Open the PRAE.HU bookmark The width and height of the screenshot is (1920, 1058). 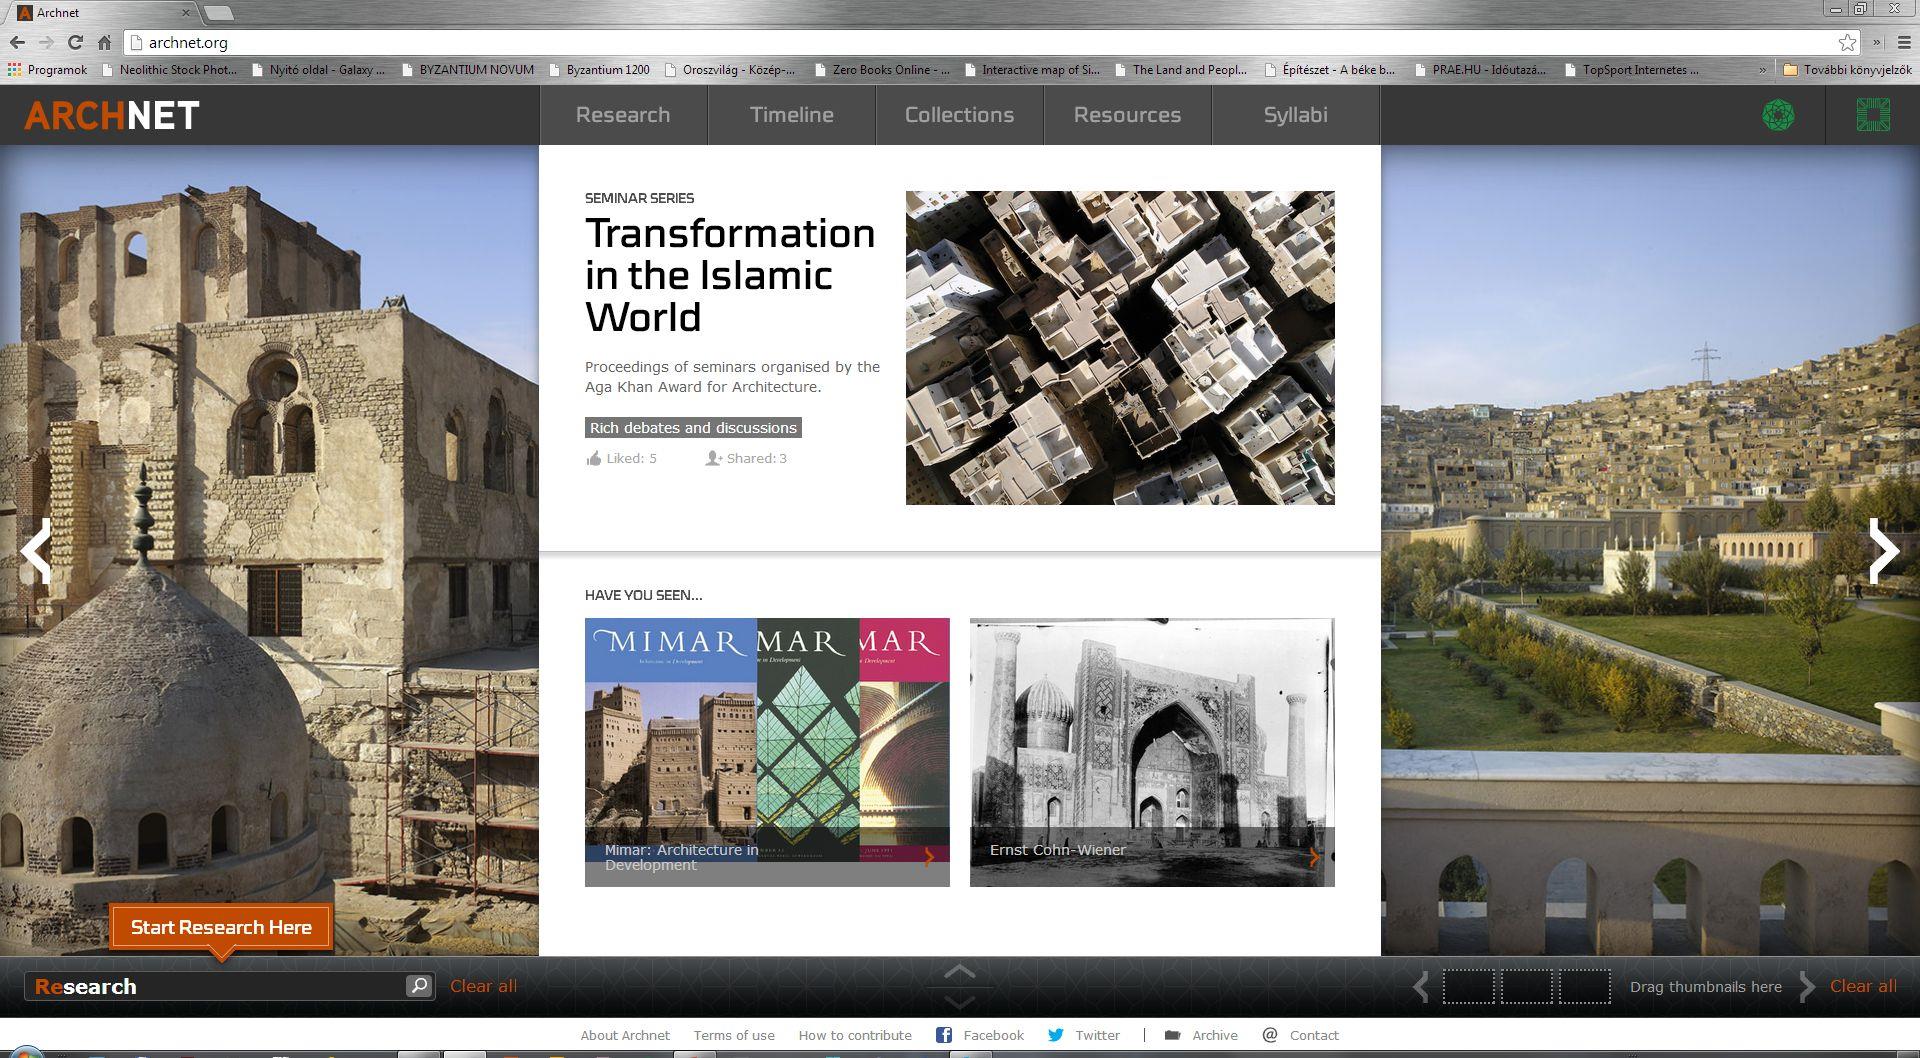[x=1480, y=69]
